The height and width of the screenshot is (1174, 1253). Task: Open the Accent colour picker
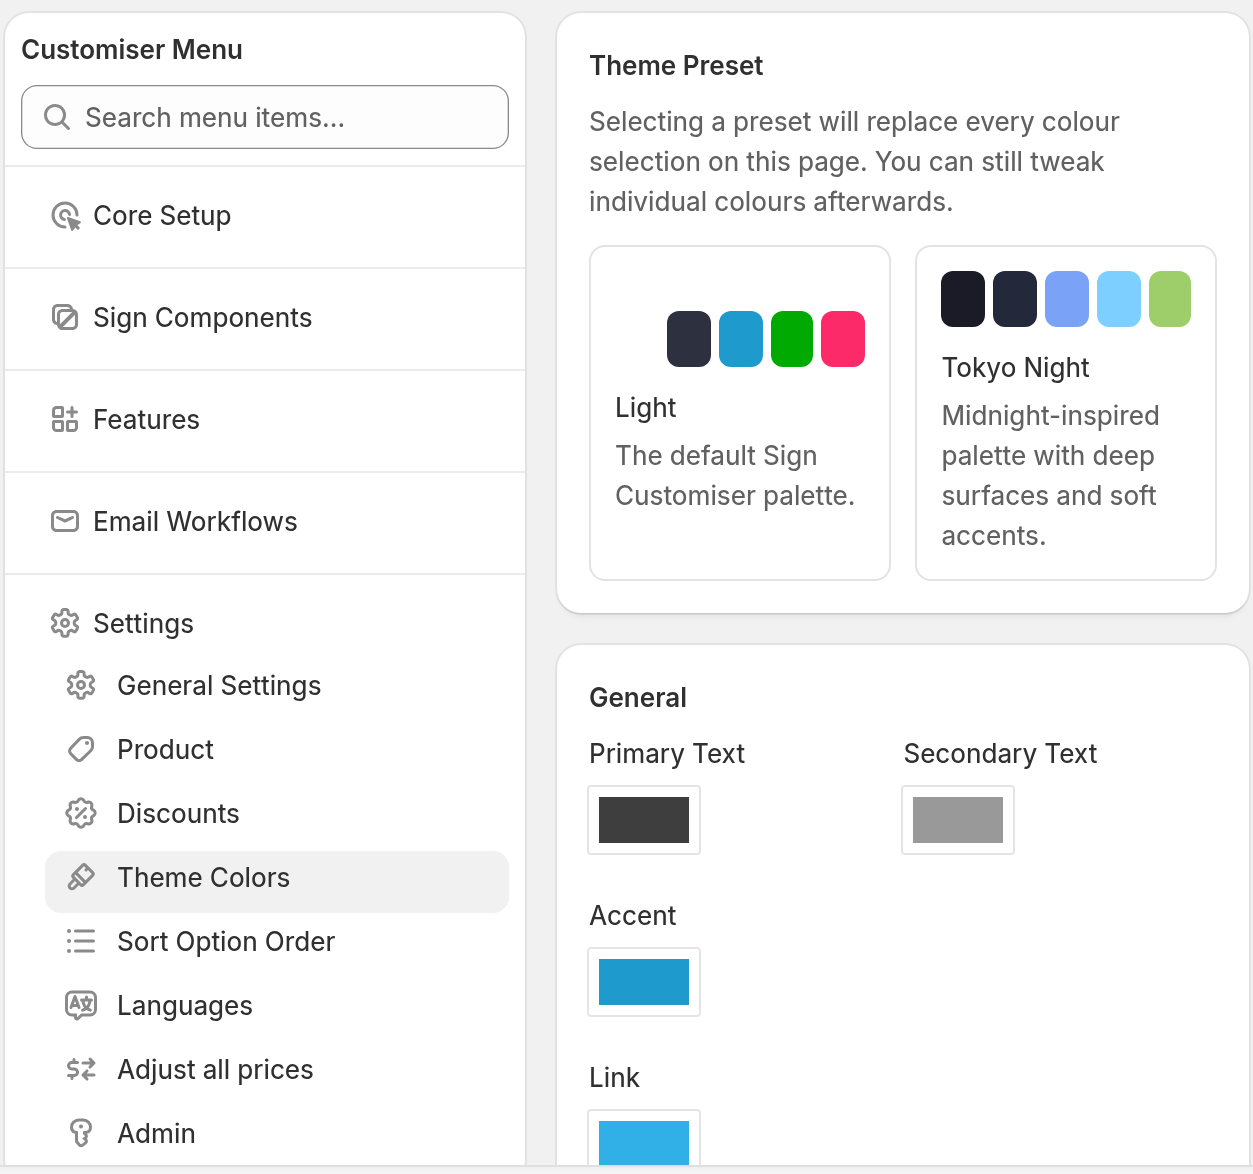[x=644, y=982]
